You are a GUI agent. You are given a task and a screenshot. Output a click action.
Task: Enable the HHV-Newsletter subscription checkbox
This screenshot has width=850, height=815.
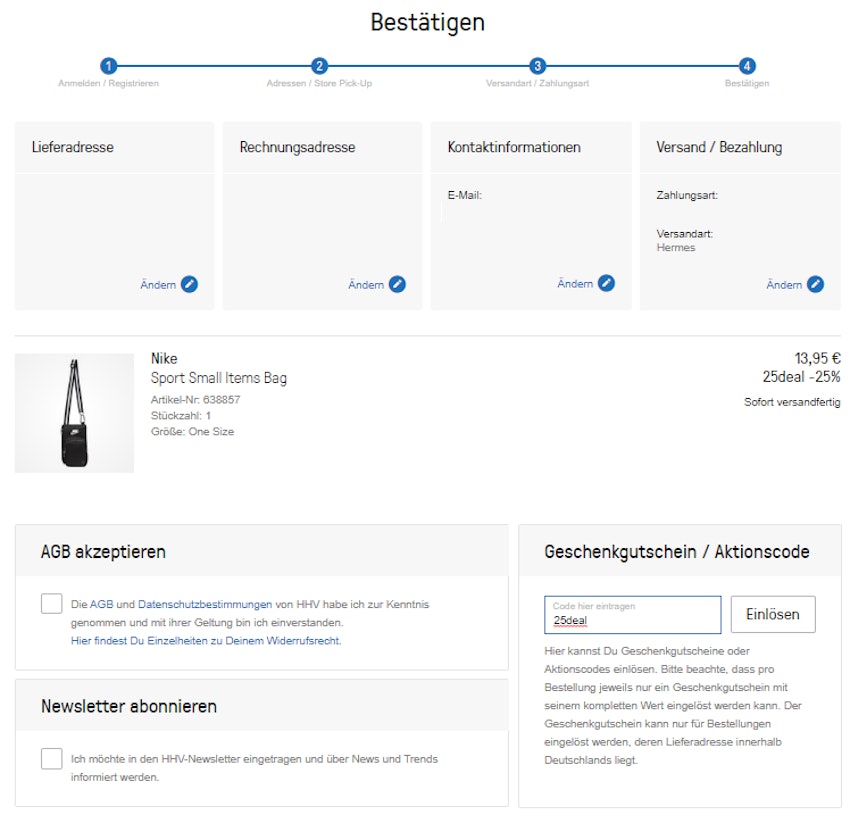tap(51, 759)
